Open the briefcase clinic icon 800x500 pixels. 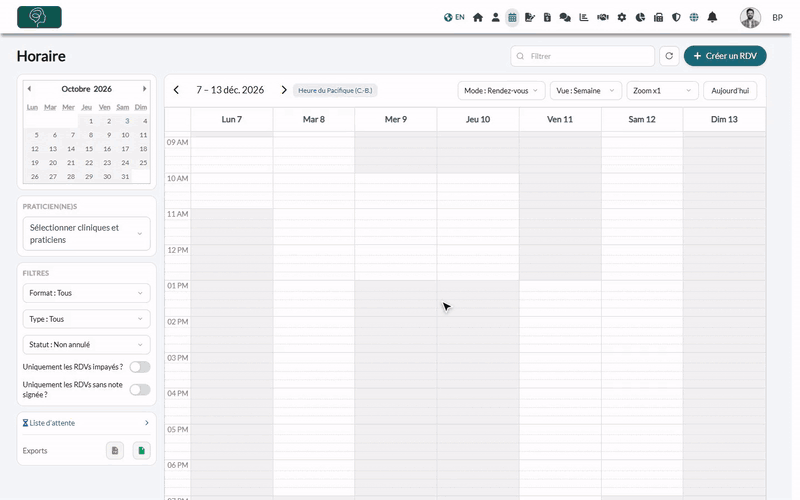(658, 17)
